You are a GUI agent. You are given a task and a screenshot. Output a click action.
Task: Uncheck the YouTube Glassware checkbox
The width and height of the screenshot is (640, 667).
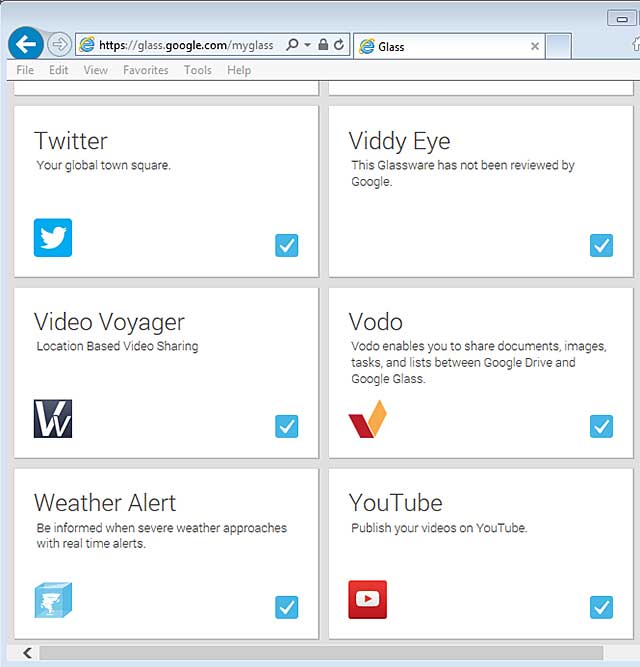click(x=601, y=607)
